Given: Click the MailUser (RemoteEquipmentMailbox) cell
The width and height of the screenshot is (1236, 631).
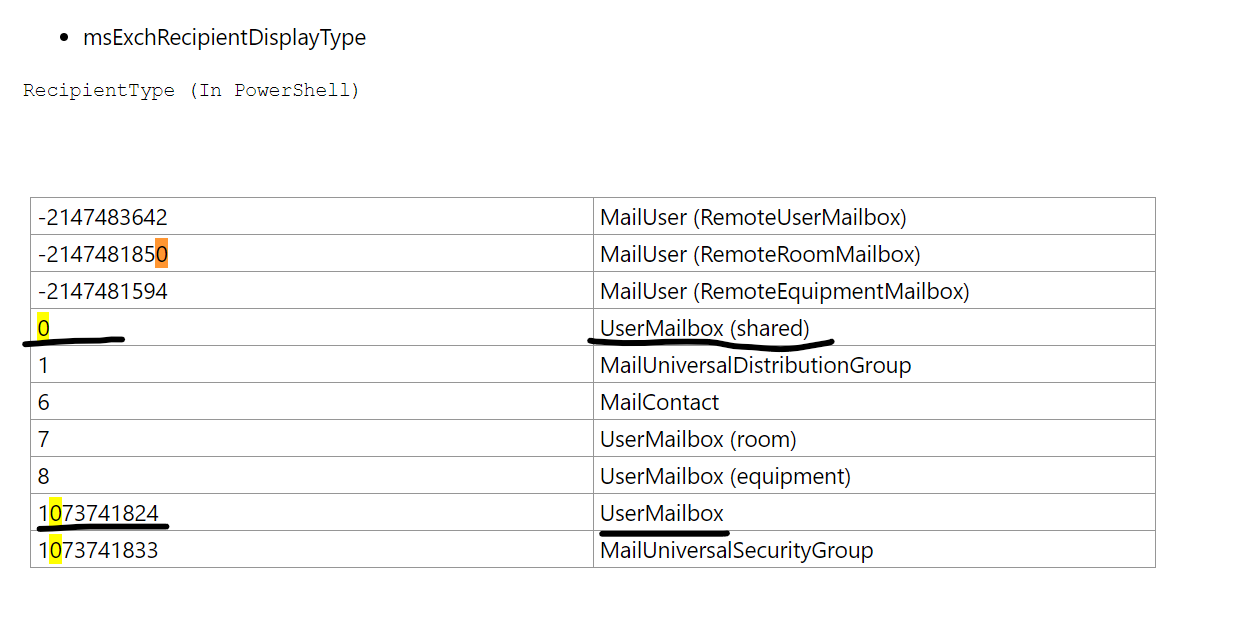Looking at the screenshot, I should click(874, 291).
